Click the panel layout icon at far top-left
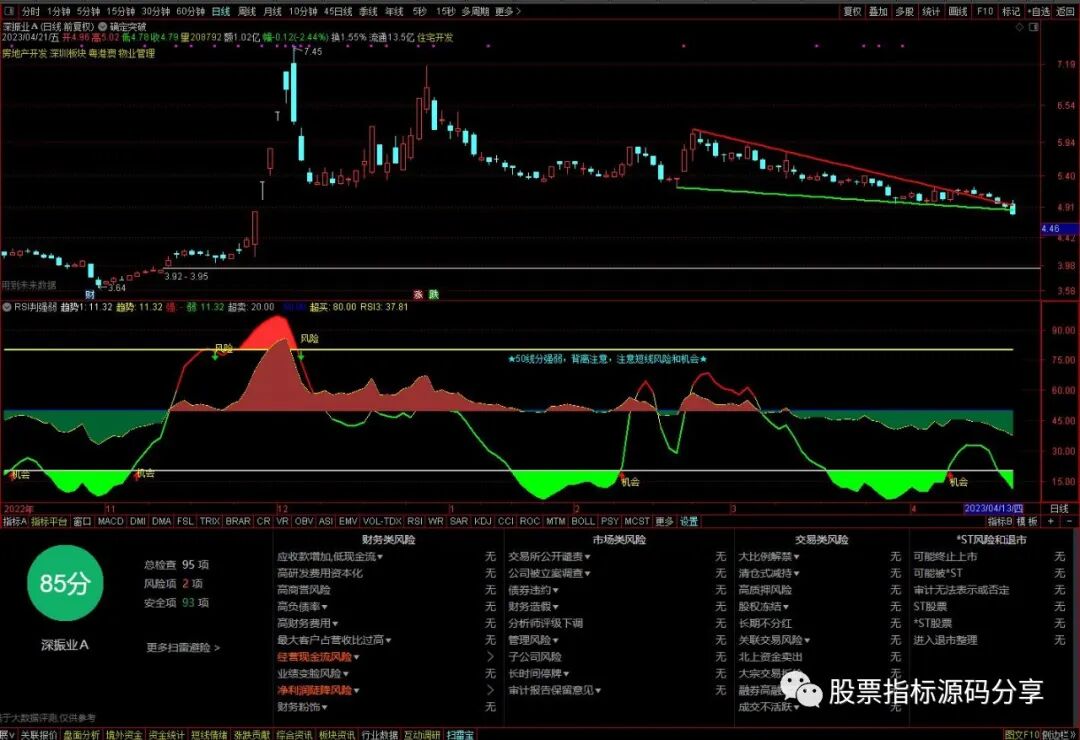 [9, 11]
